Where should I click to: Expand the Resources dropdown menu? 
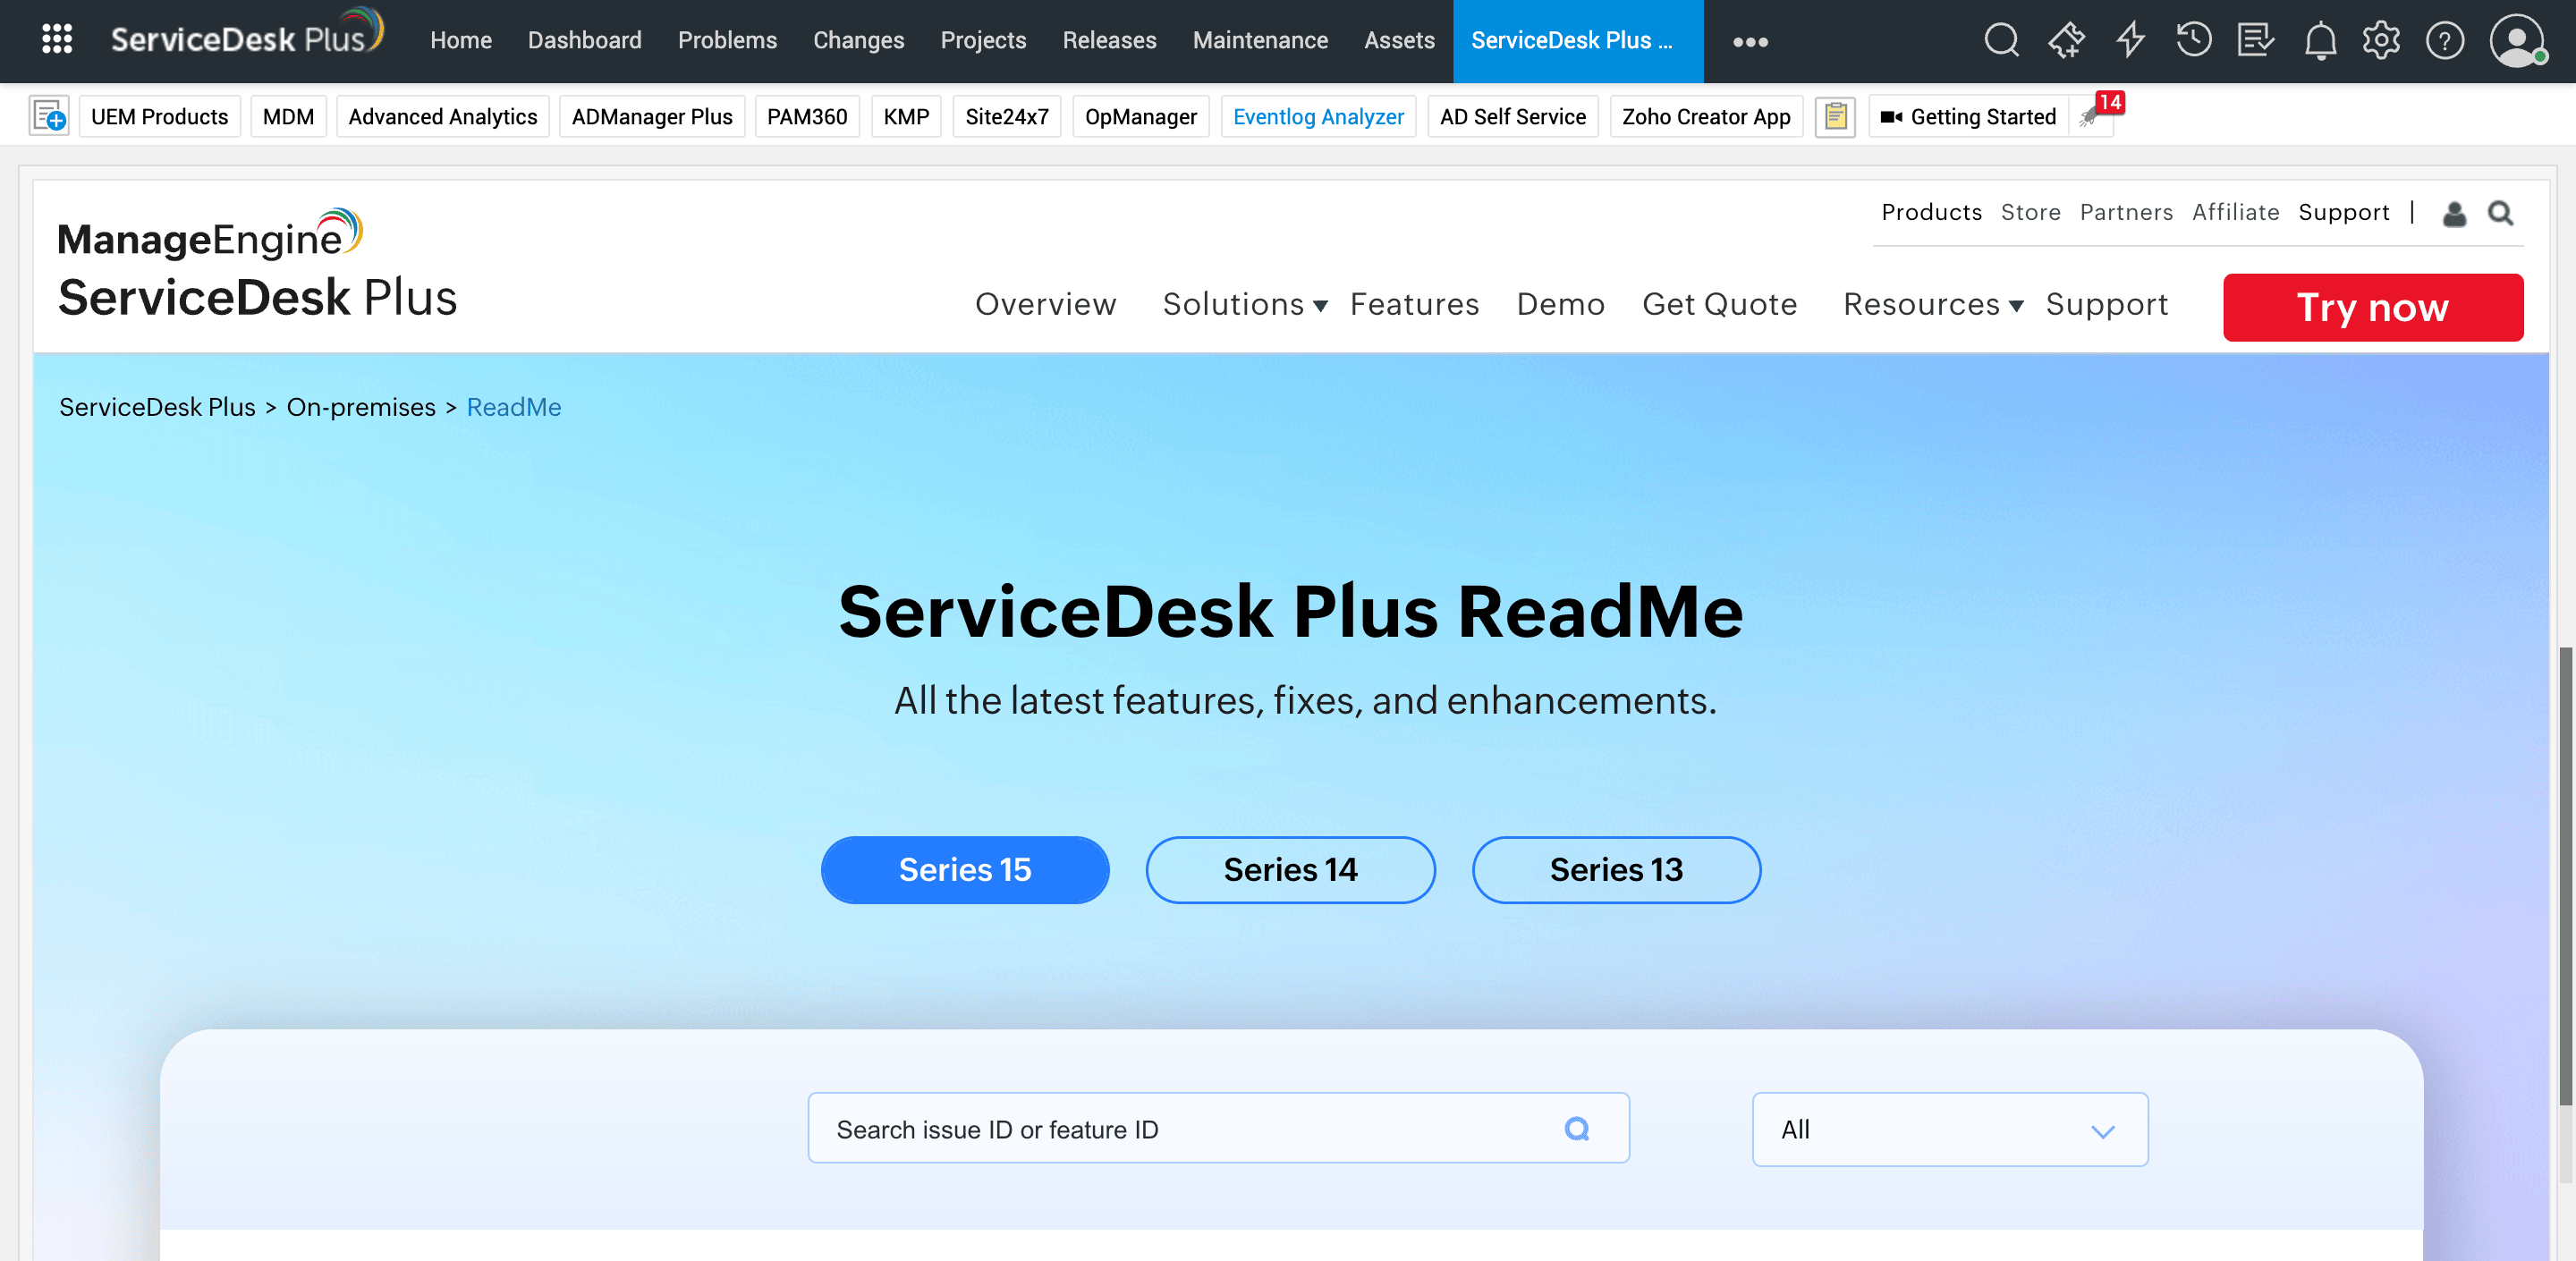[1933, 304]
